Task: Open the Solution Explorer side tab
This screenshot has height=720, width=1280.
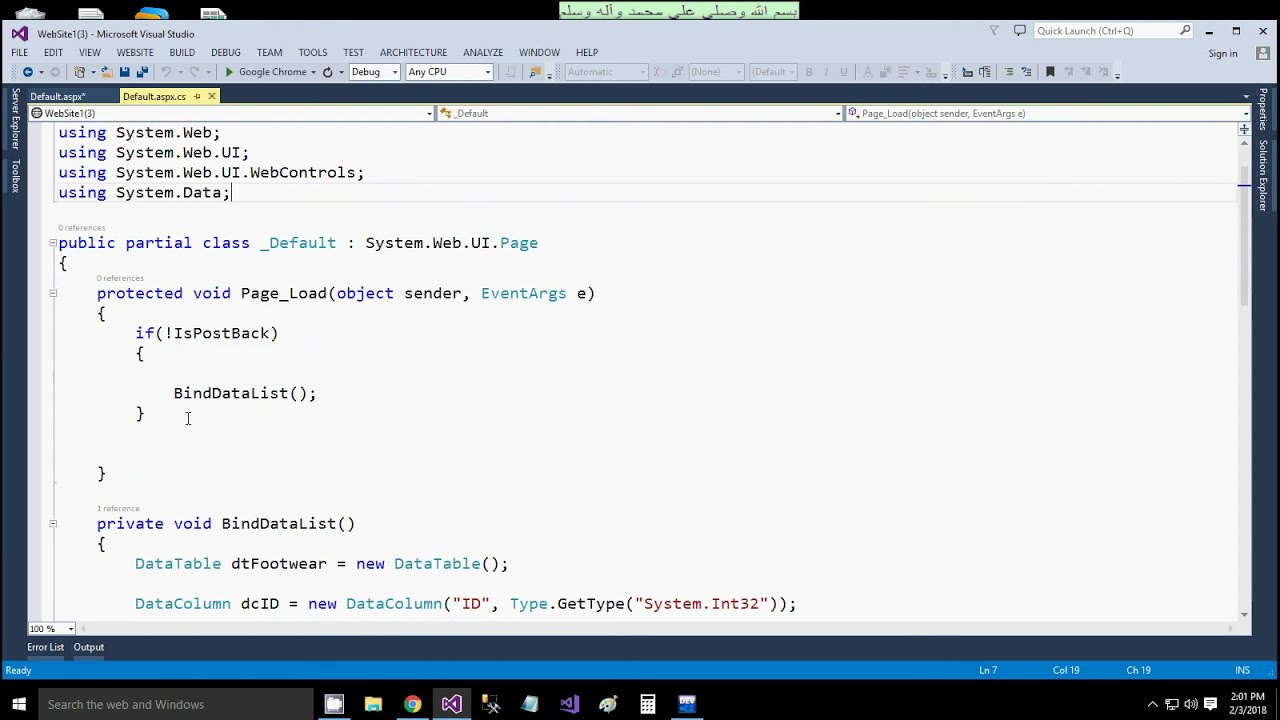Action: tap(1263, 175)
